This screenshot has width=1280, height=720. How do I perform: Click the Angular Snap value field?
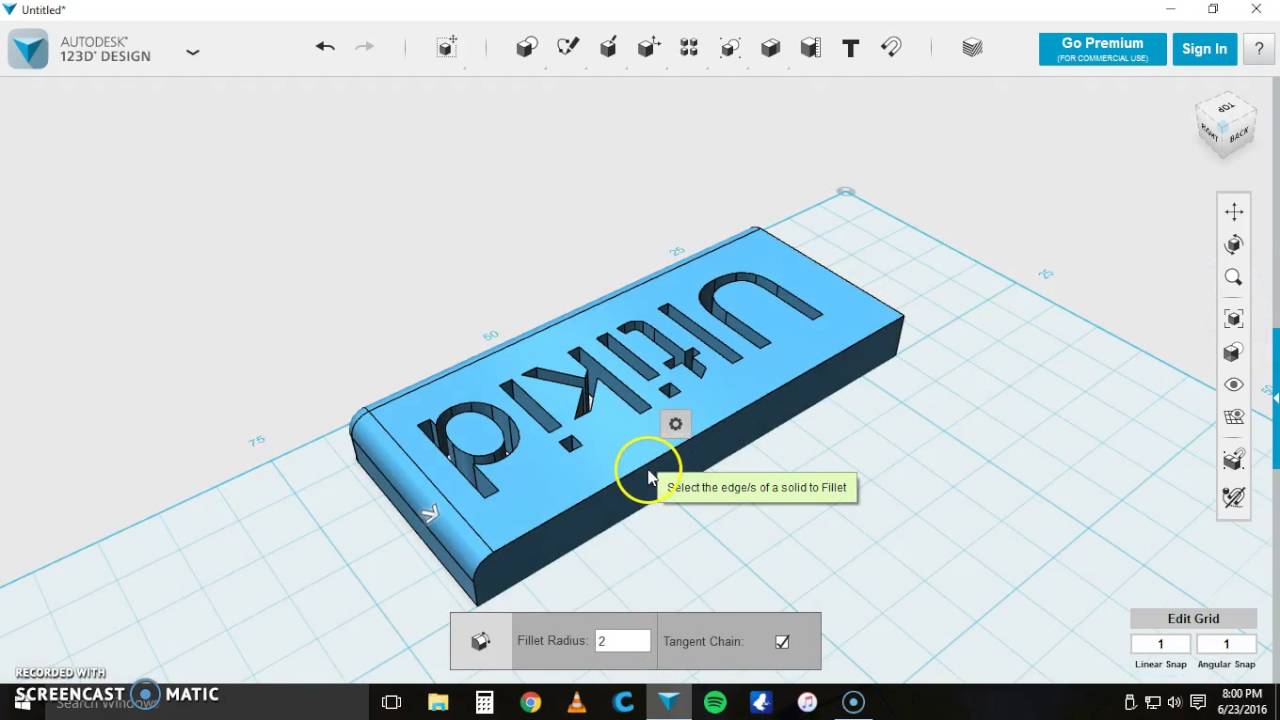pos(1226,644)
